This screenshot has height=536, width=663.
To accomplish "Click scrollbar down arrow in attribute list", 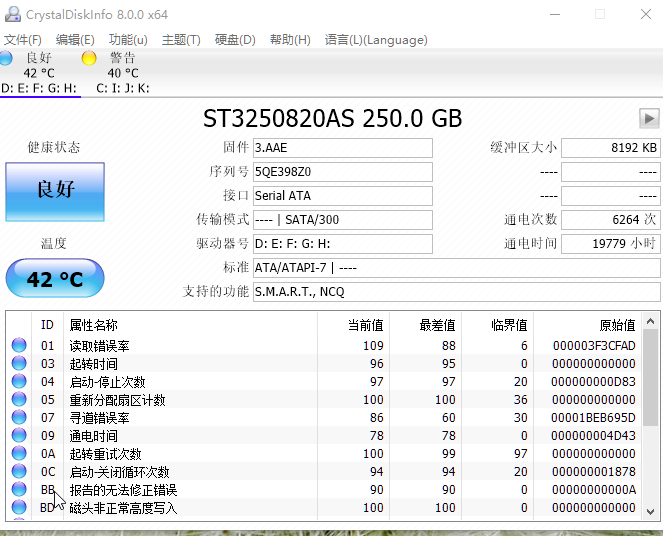I will 650,511.
